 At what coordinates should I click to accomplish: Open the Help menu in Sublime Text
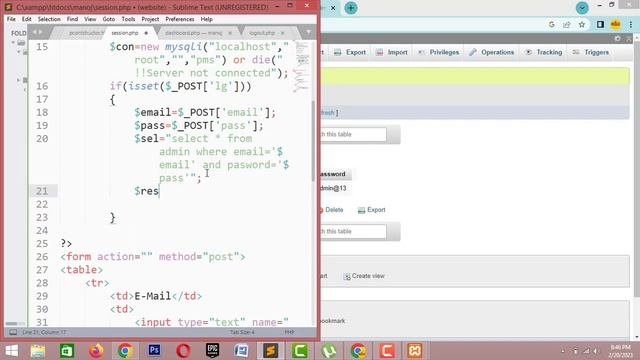coord(207,19)
